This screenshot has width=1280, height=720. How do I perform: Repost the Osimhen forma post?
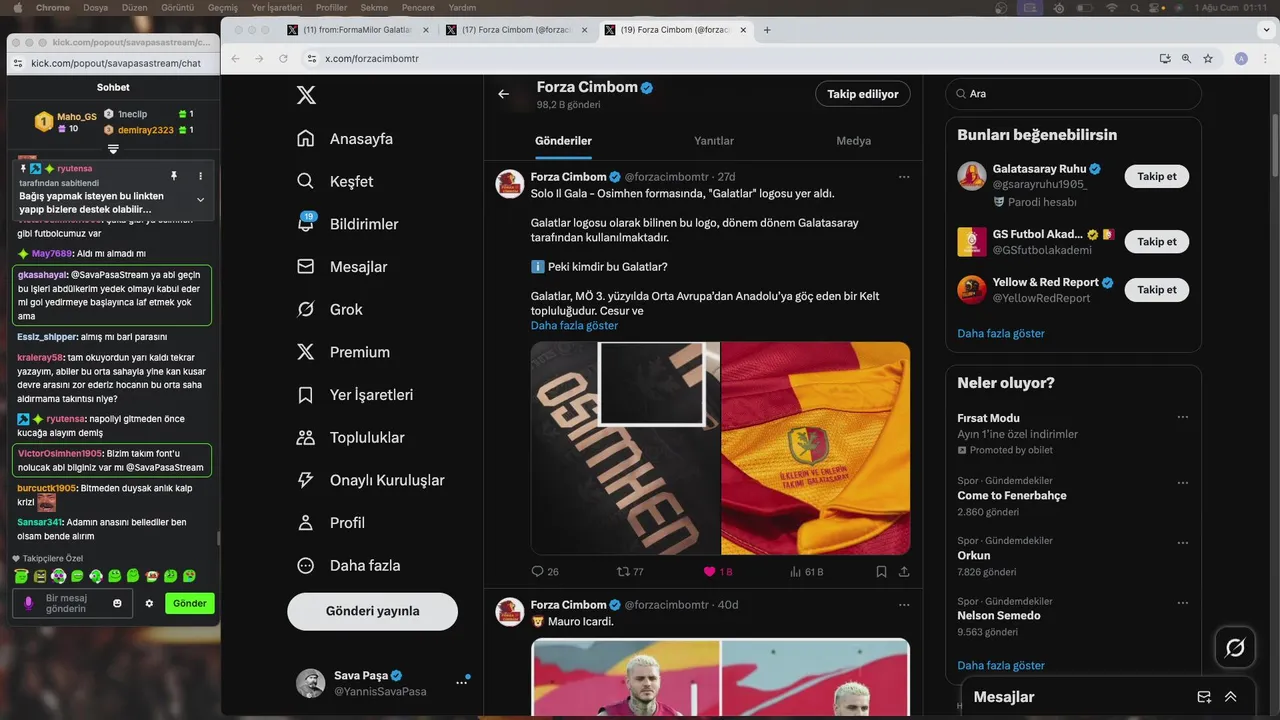pyautogui.click(x=623, y=572)
